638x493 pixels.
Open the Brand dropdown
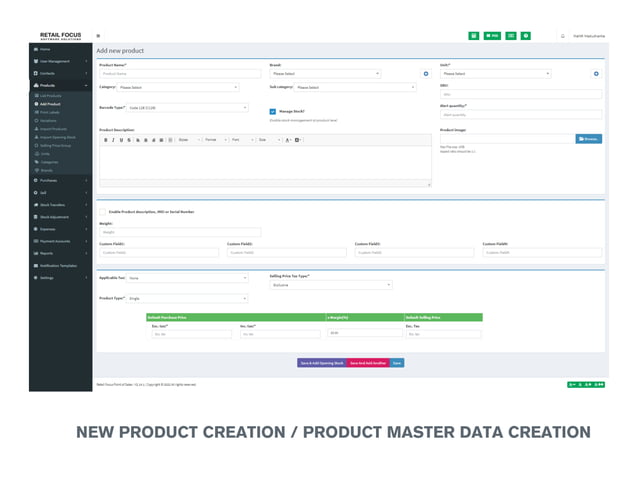(x=325, y=74)
